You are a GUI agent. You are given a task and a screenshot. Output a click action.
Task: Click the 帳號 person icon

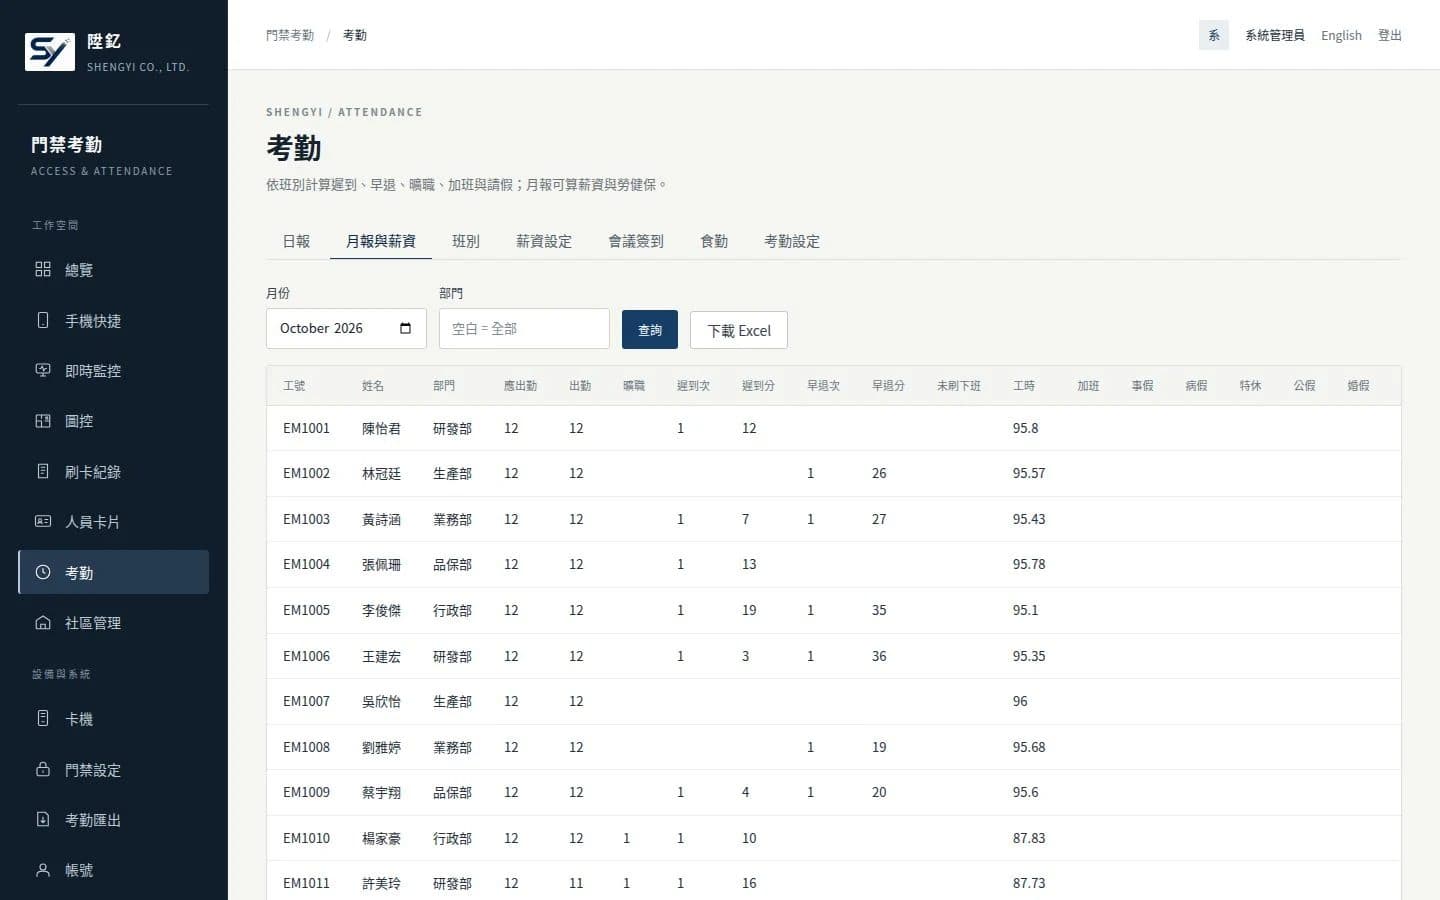tap(43, 870)
